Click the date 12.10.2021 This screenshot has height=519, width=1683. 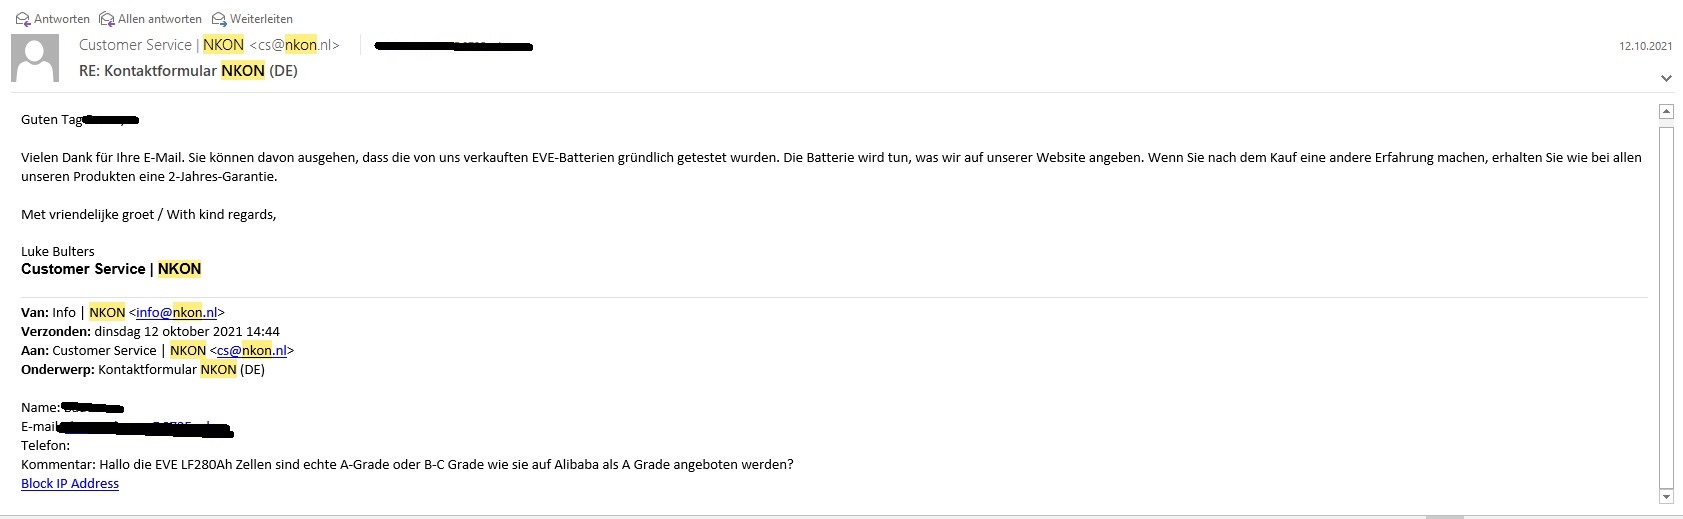1646,46
